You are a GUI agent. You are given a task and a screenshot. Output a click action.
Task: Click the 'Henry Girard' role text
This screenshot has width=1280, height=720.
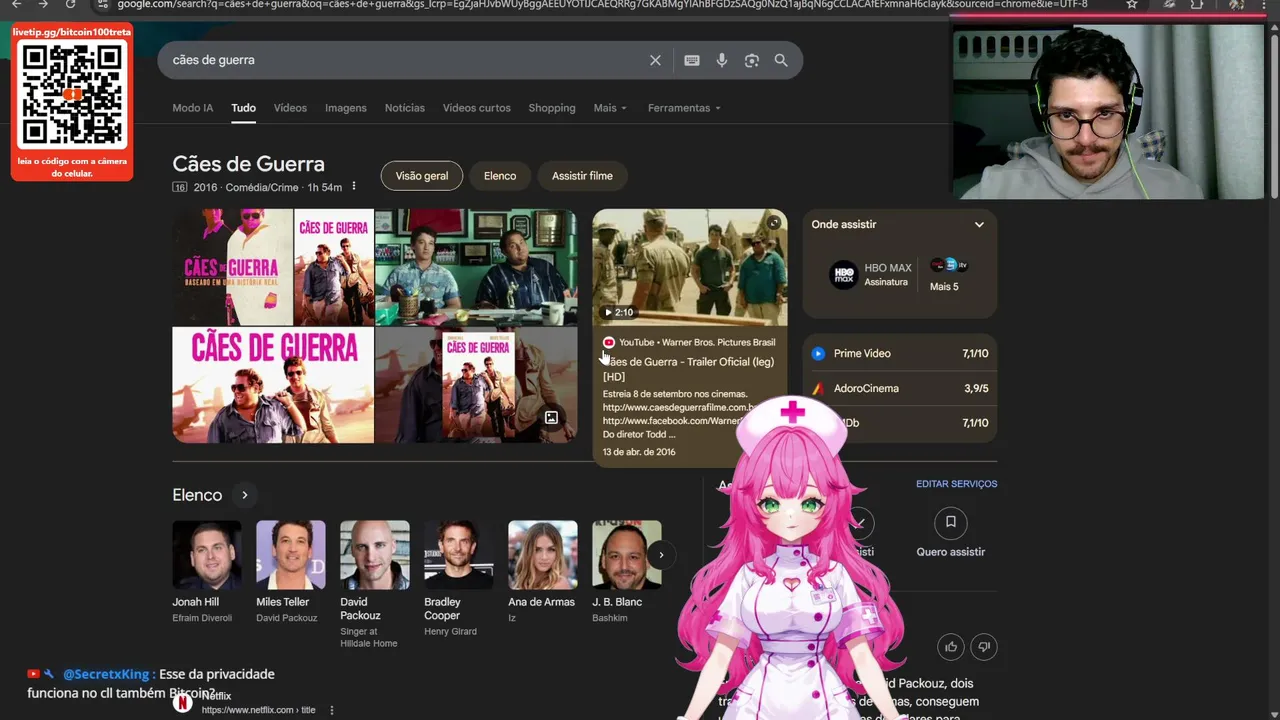(x=450, y=632)
